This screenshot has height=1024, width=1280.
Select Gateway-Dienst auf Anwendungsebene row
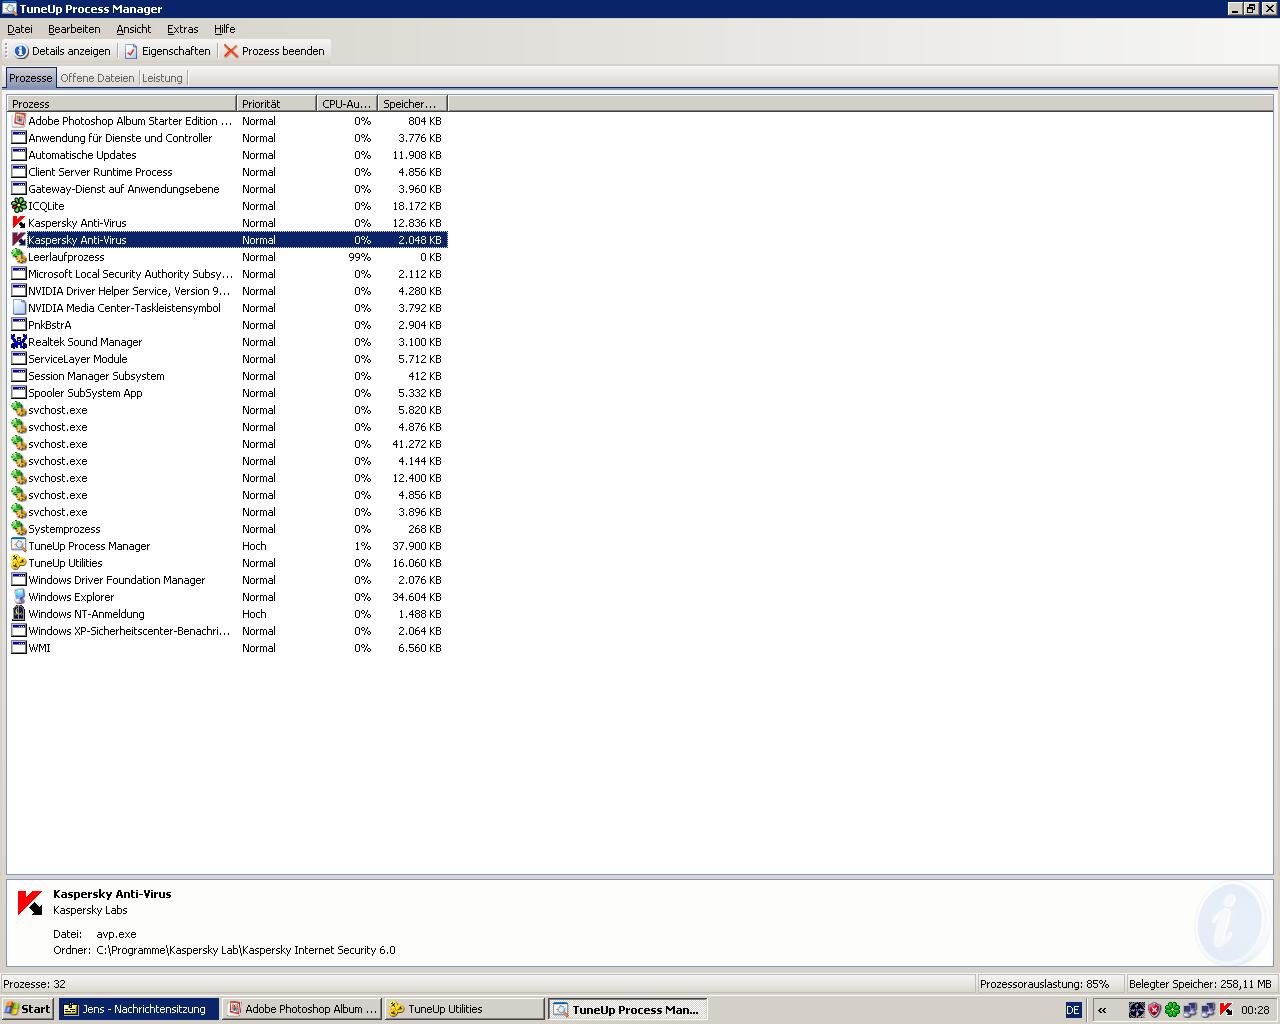click(x=228, y=189)
